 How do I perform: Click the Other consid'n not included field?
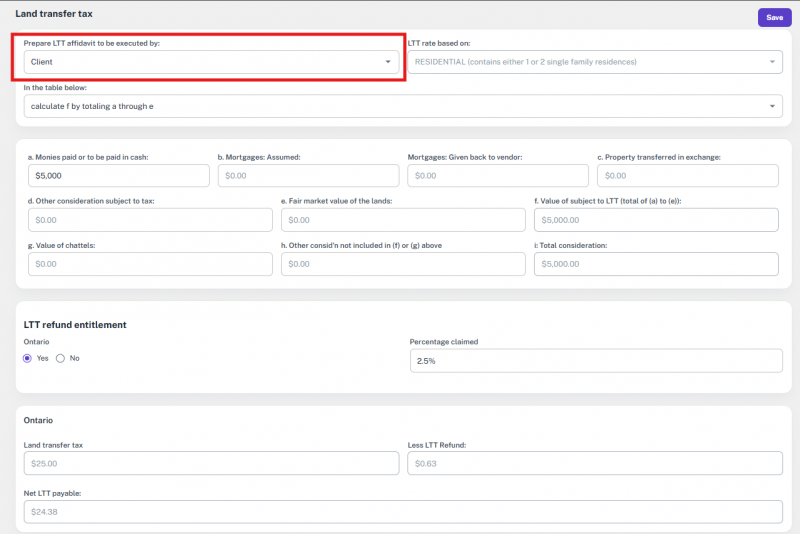[x=402, y=263]
